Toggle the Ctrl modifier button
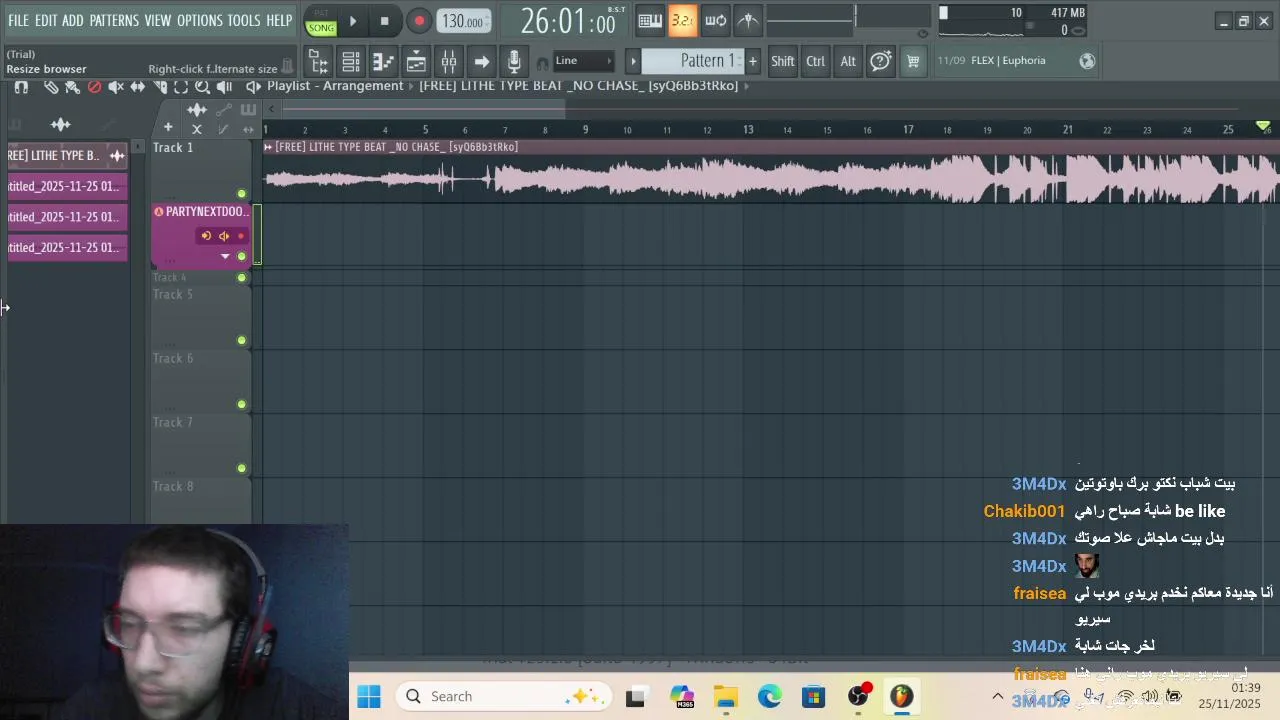Screen dimensions: 1280x720 pos(816,61)
